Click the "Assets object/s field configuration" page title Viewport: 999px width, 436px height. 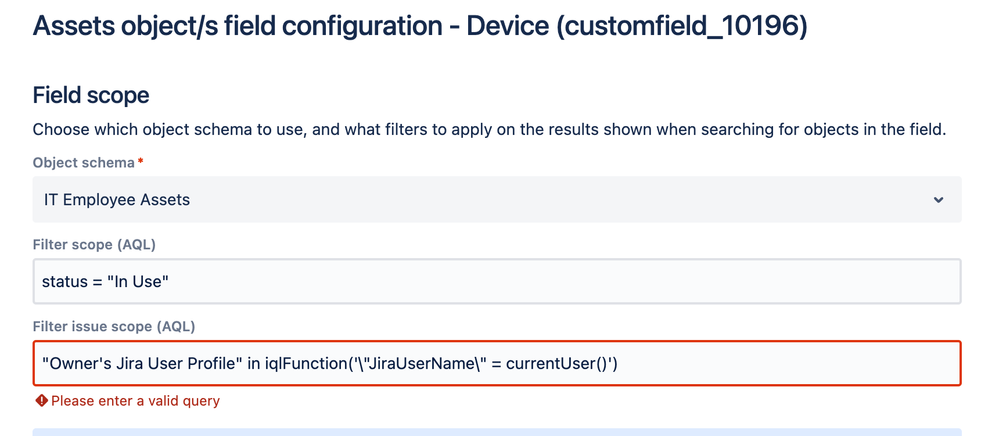click(x=238, y=26)
